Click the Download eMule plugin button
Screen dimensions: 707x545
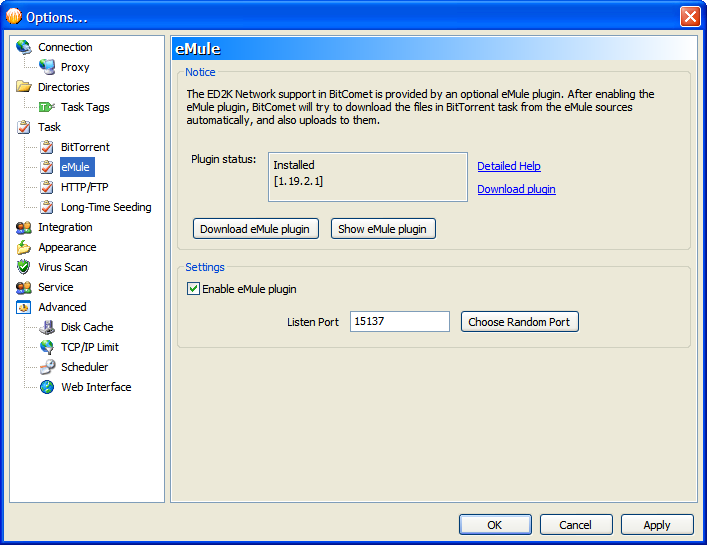256,229
